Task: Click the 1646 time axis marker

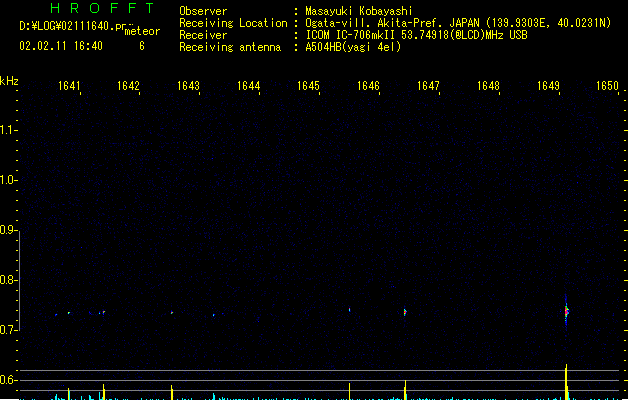Action: 368,86
